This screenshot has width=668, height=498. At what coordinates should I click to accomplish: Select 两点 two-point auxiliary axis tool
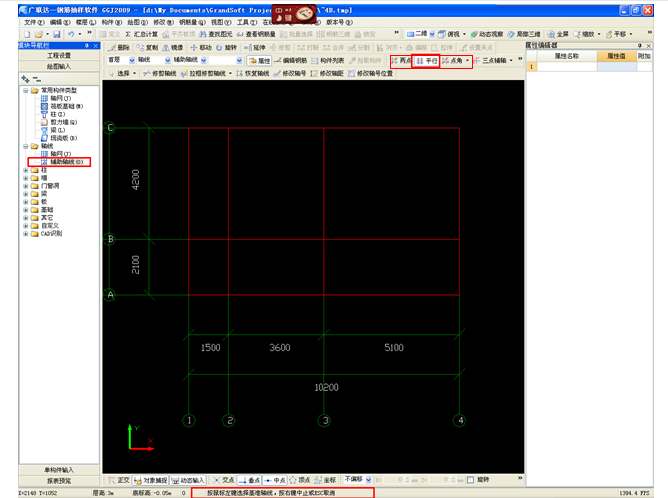[x=401, y=60]
